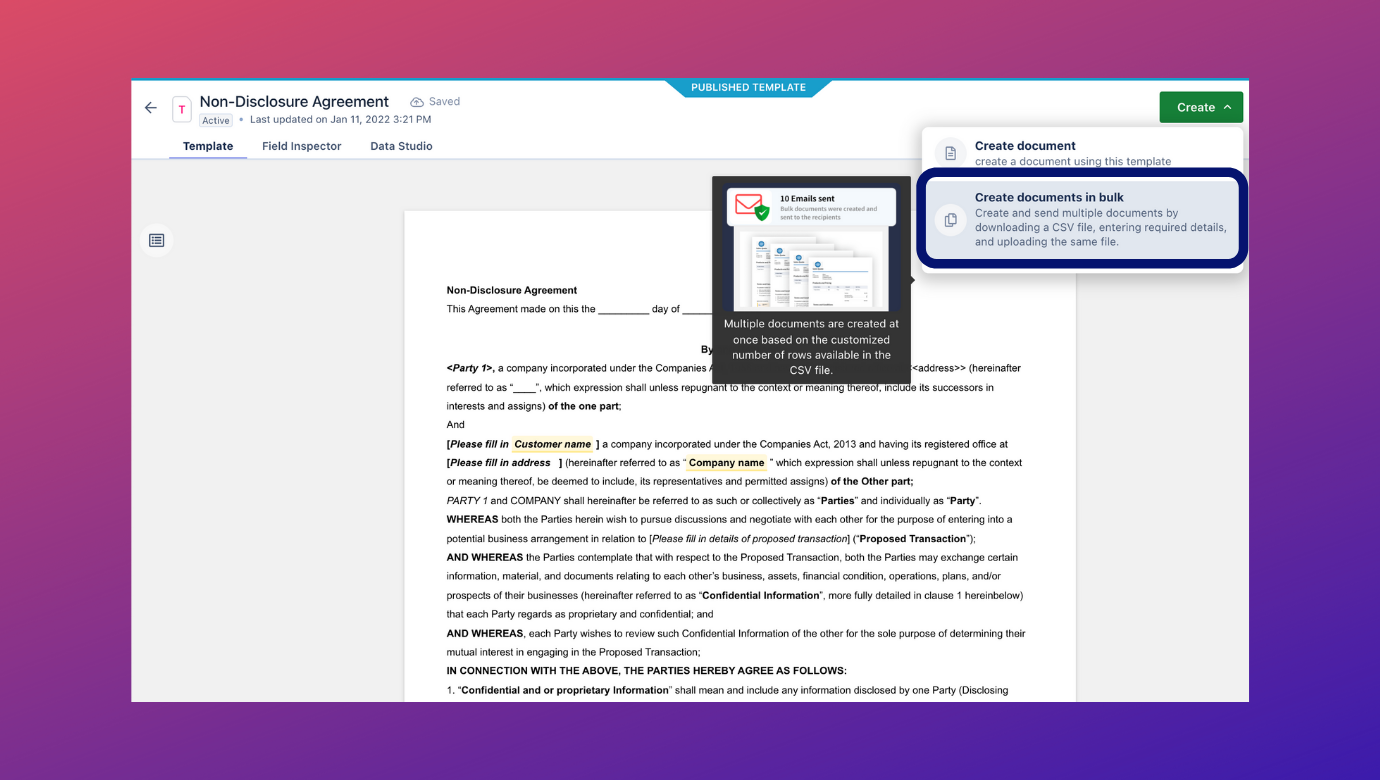Click the single-page icon beside Create document

point(948,151)
